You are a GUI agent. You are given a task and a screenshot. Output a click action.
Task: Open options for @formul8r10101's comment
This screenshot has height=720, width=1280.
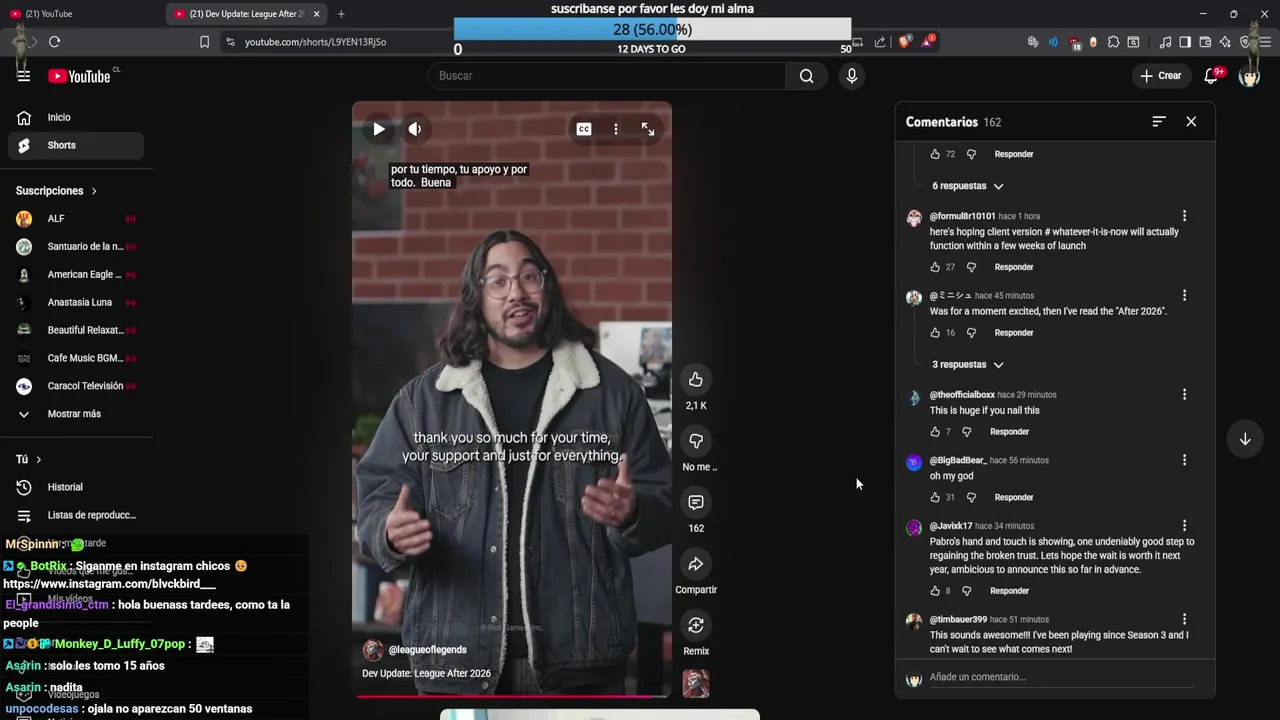point(1184,216)
